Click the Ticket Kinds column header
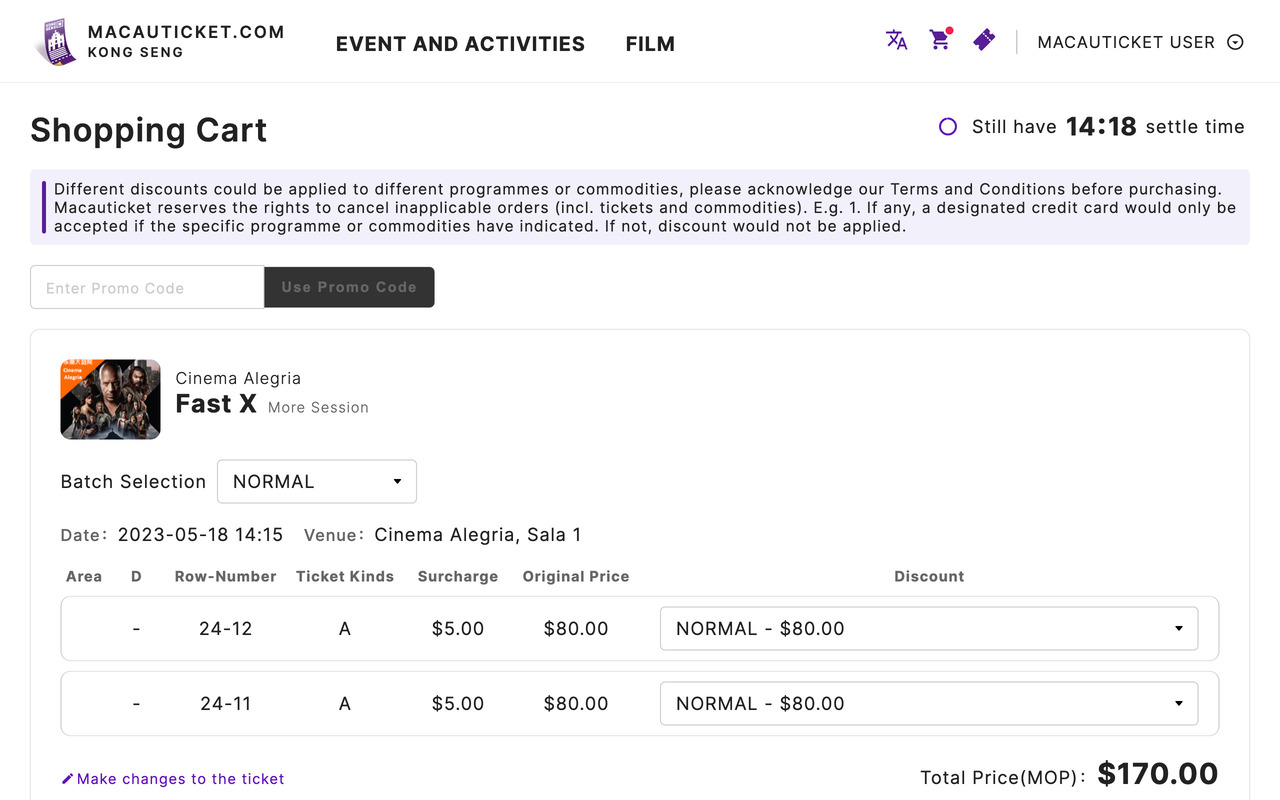The height and width of the screenshot is (800, 1280). 345,577
